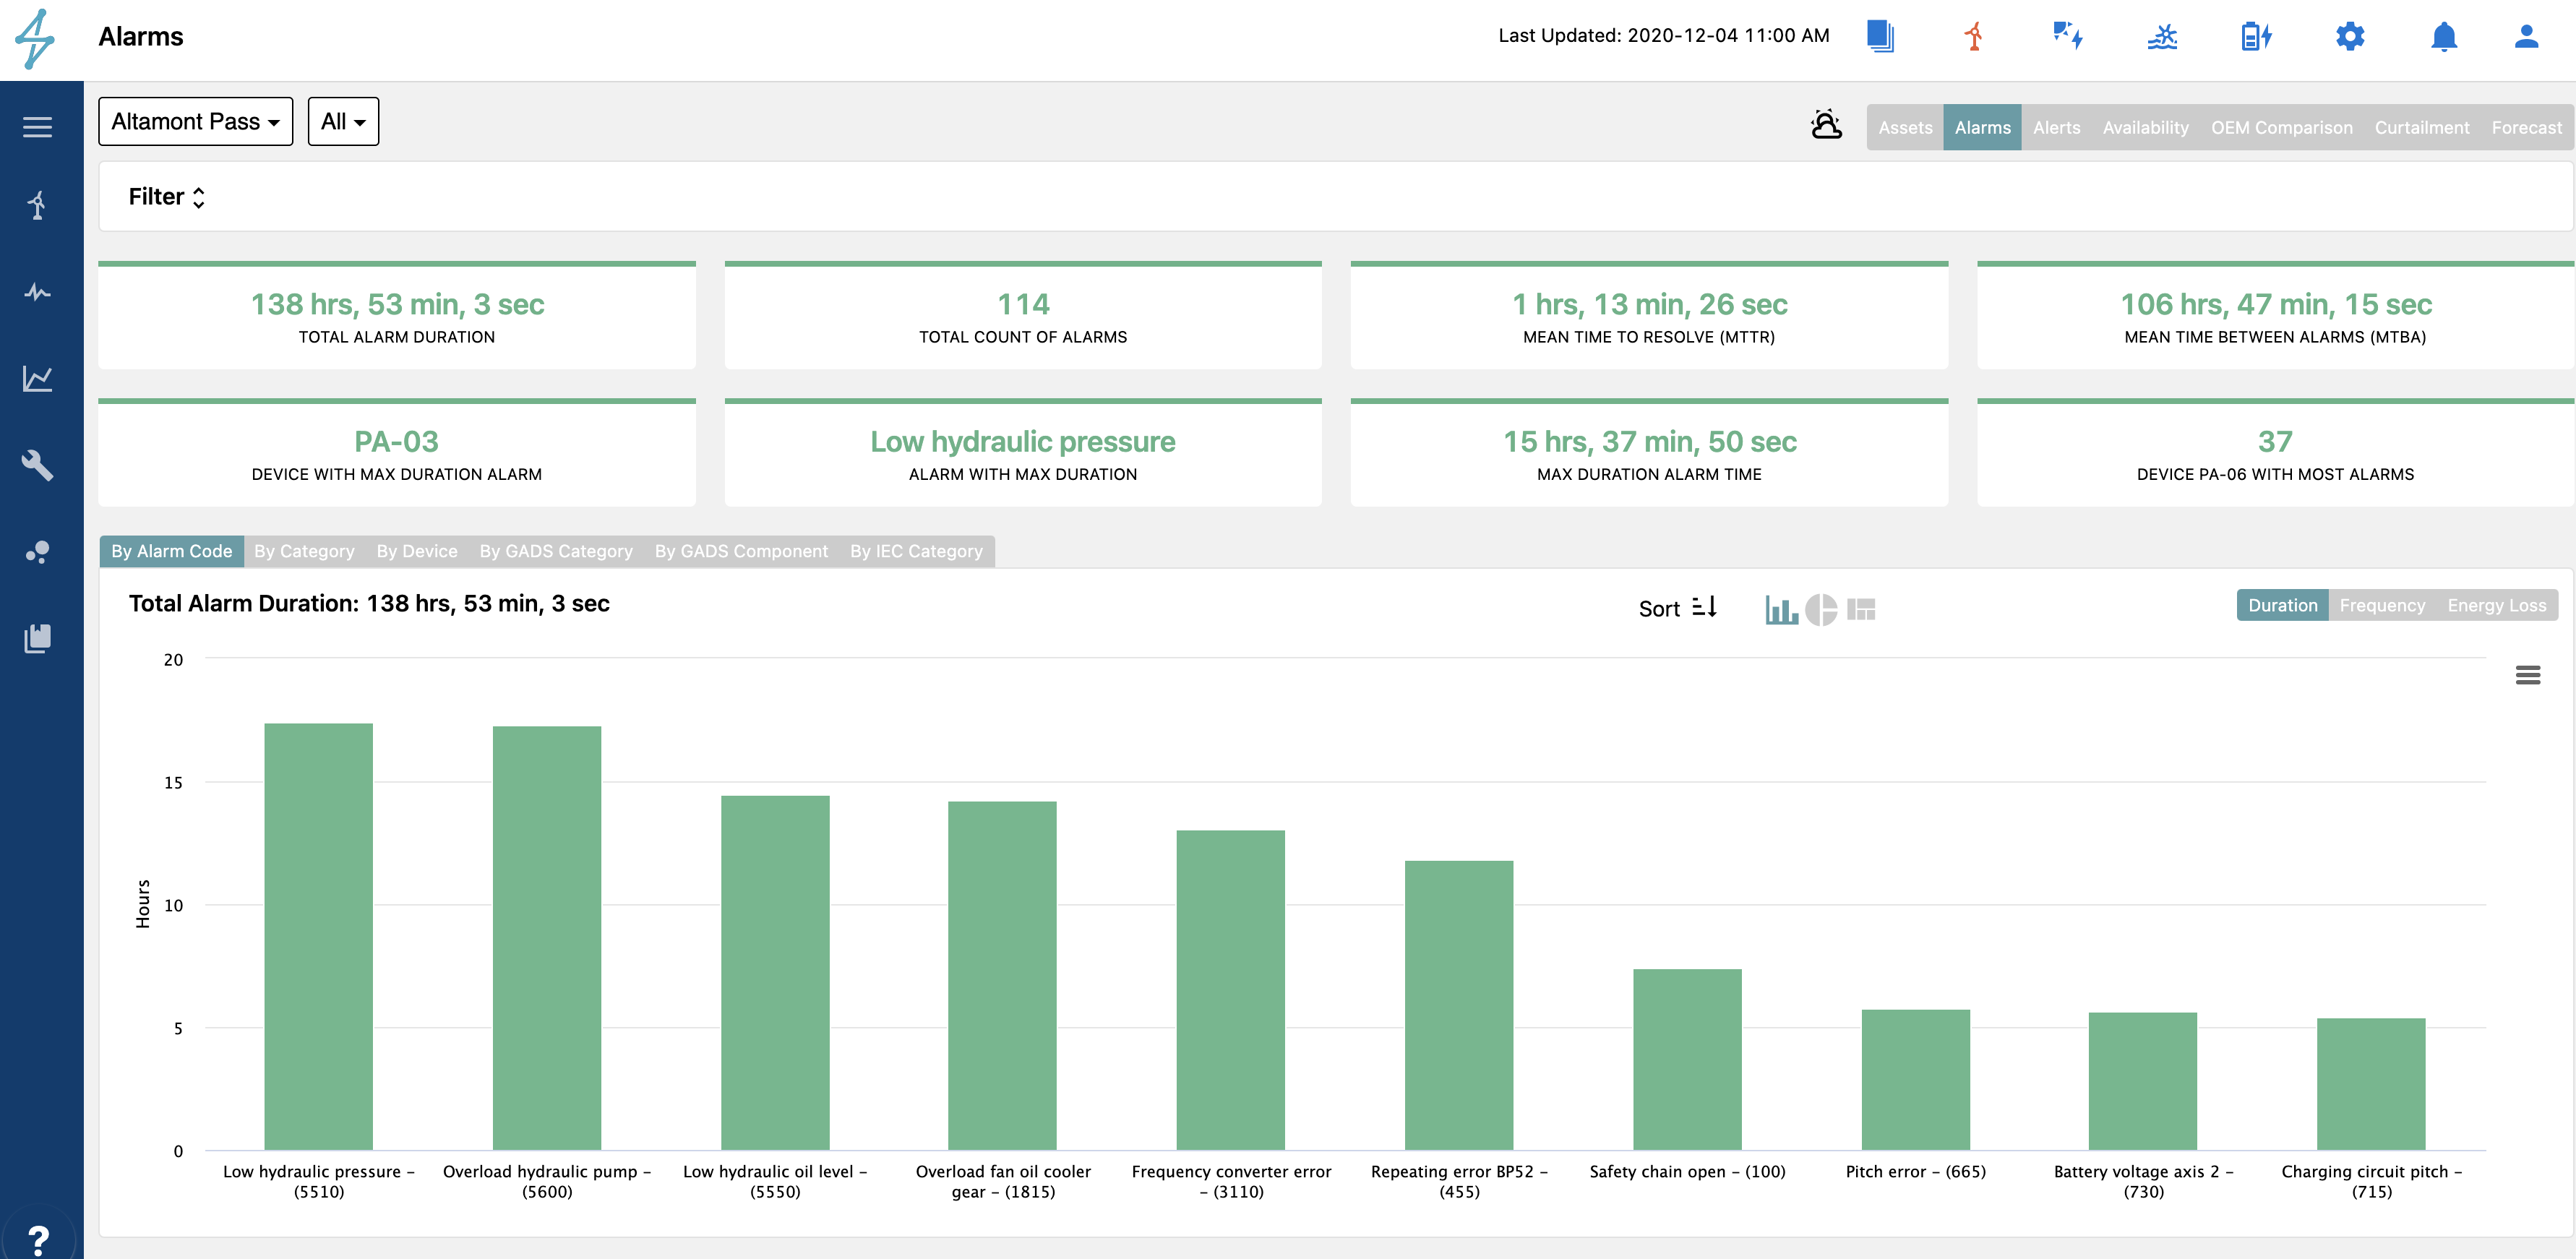Viewport: 2576px width, 1259px height.
Task: Click the Overload hydraulic pump (5600) bar
Action: tap(547, 938)
